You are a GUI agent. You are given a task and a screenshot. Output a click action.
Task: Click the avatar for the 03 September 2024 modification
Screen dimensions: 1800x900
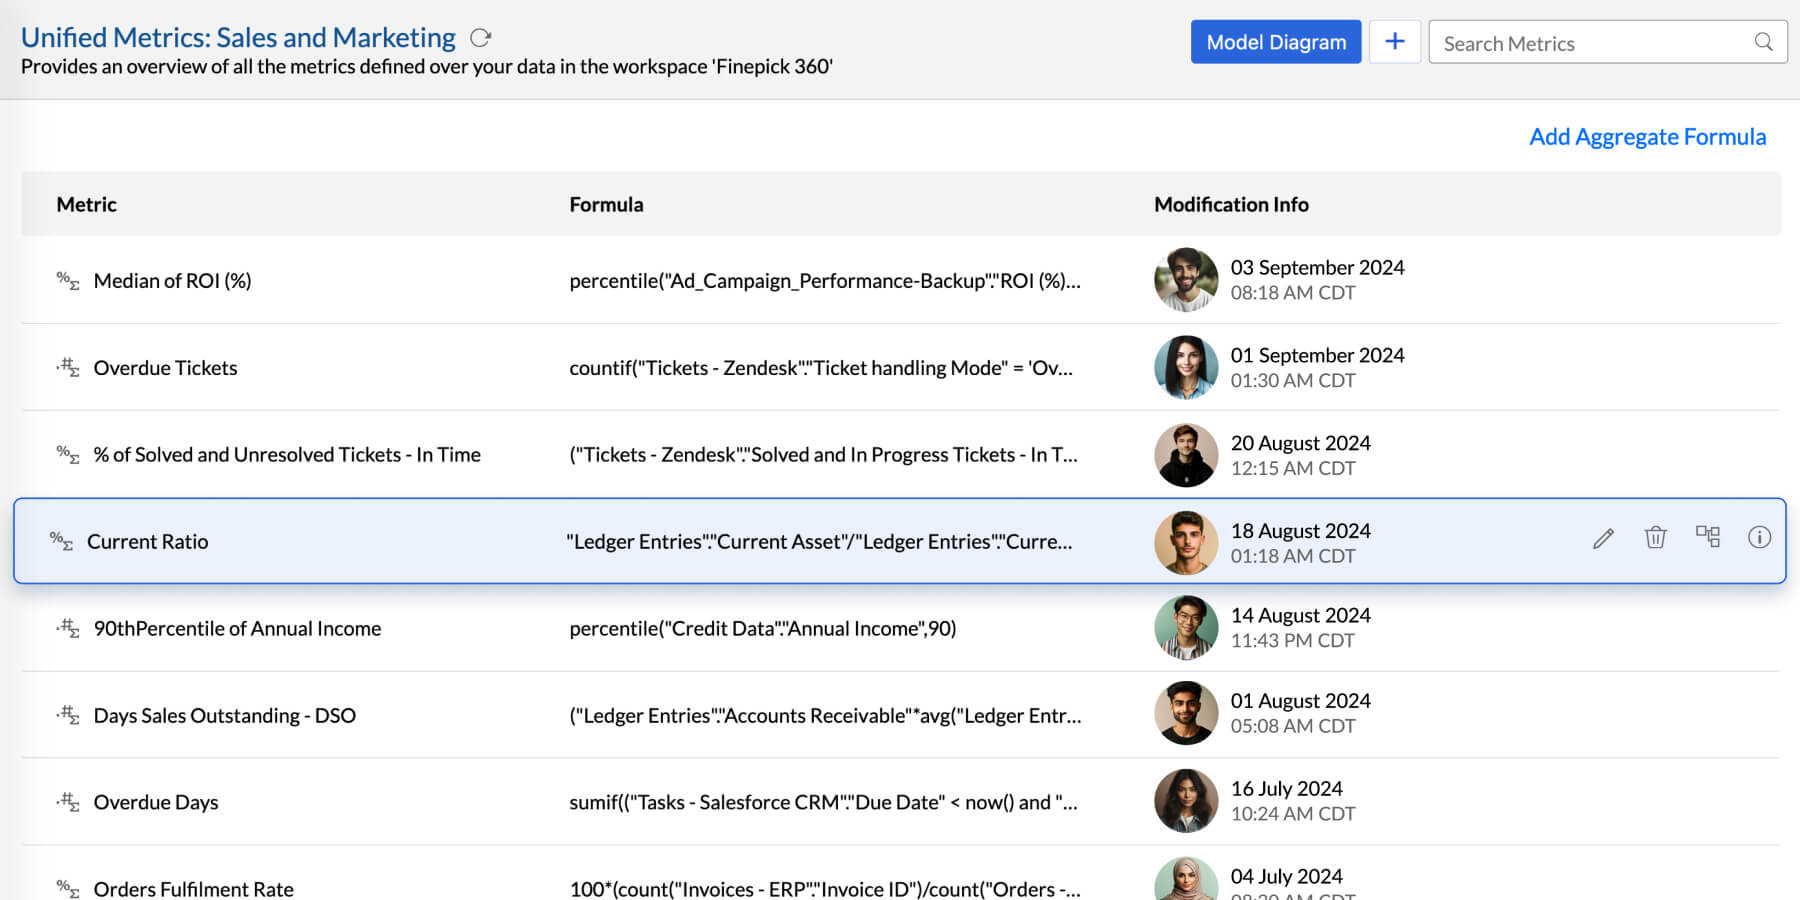click(x=1186, y=280)
